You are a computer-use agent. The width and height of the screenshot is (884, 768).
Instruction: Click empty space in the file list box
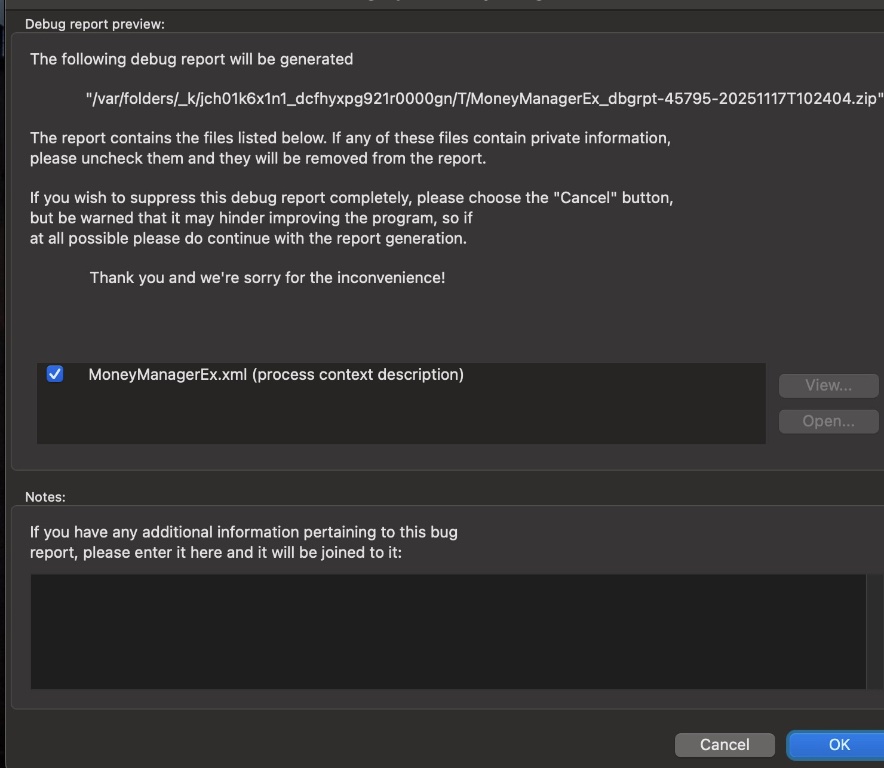400,418
